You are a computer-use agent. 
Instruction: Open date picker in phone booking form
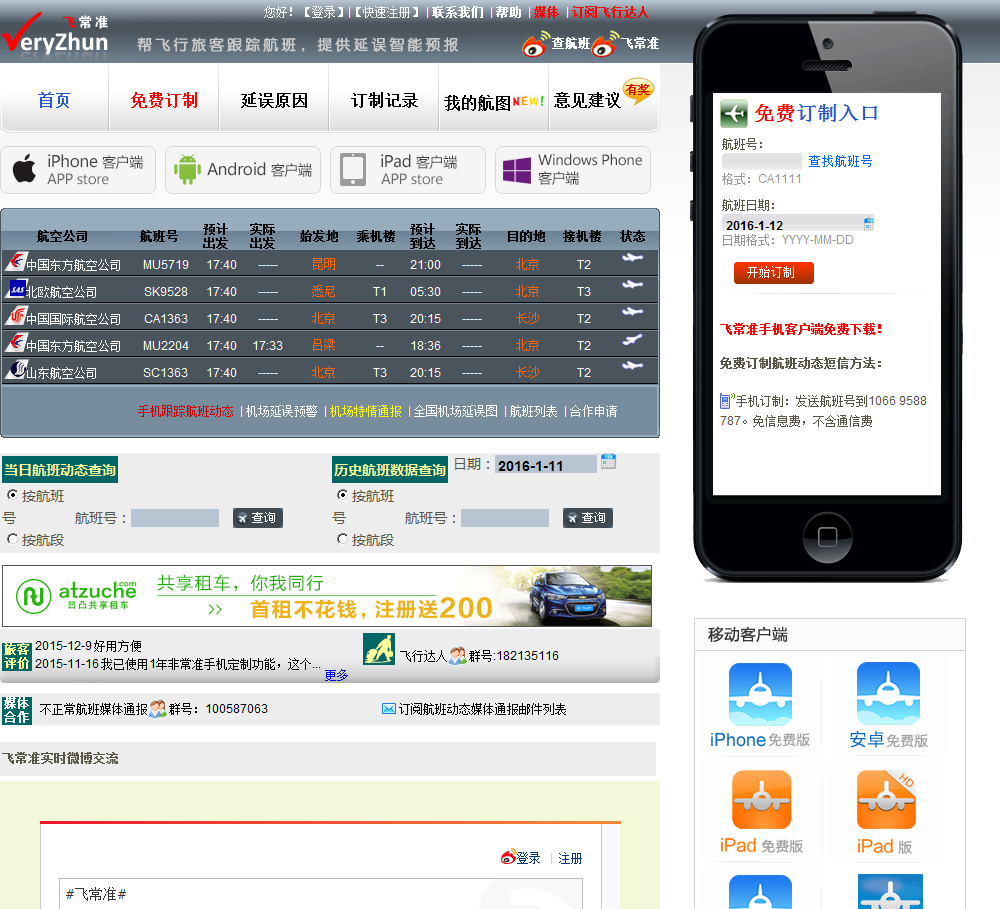click(x=868, y=223)
